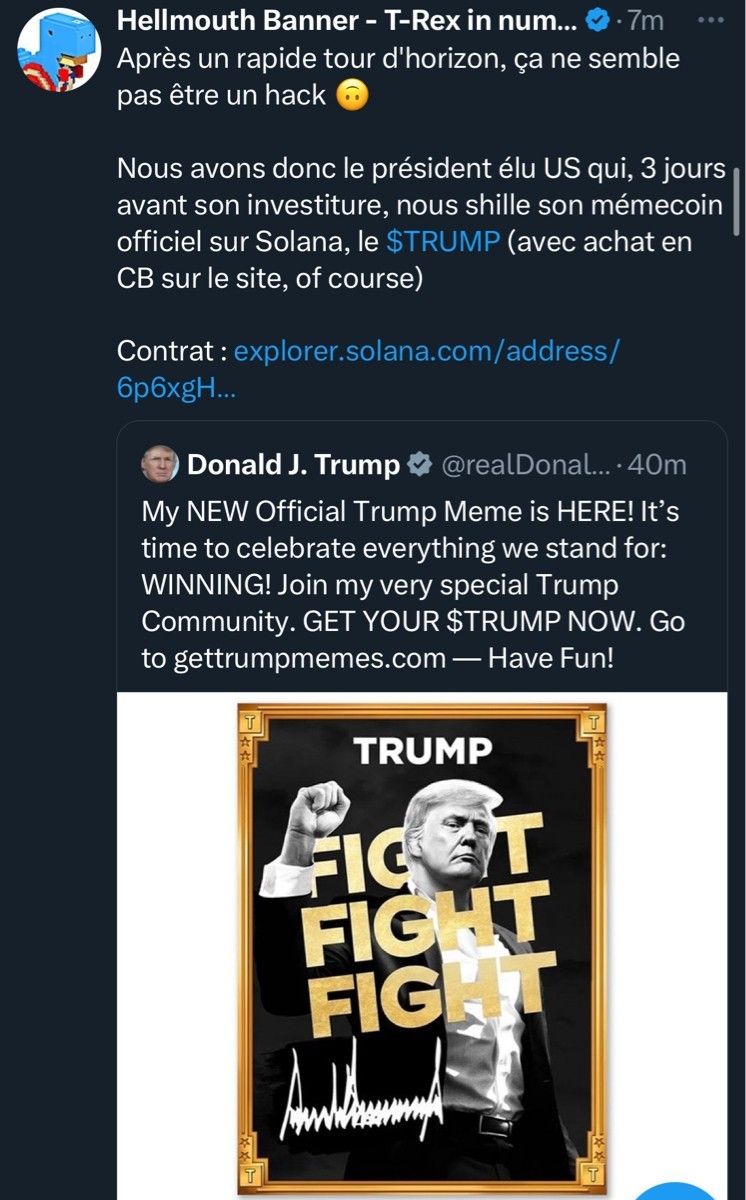Screen dimensions: 746x1200
Task: Click the Donald J. Trump display name
Action: click(x=293, y=465)
